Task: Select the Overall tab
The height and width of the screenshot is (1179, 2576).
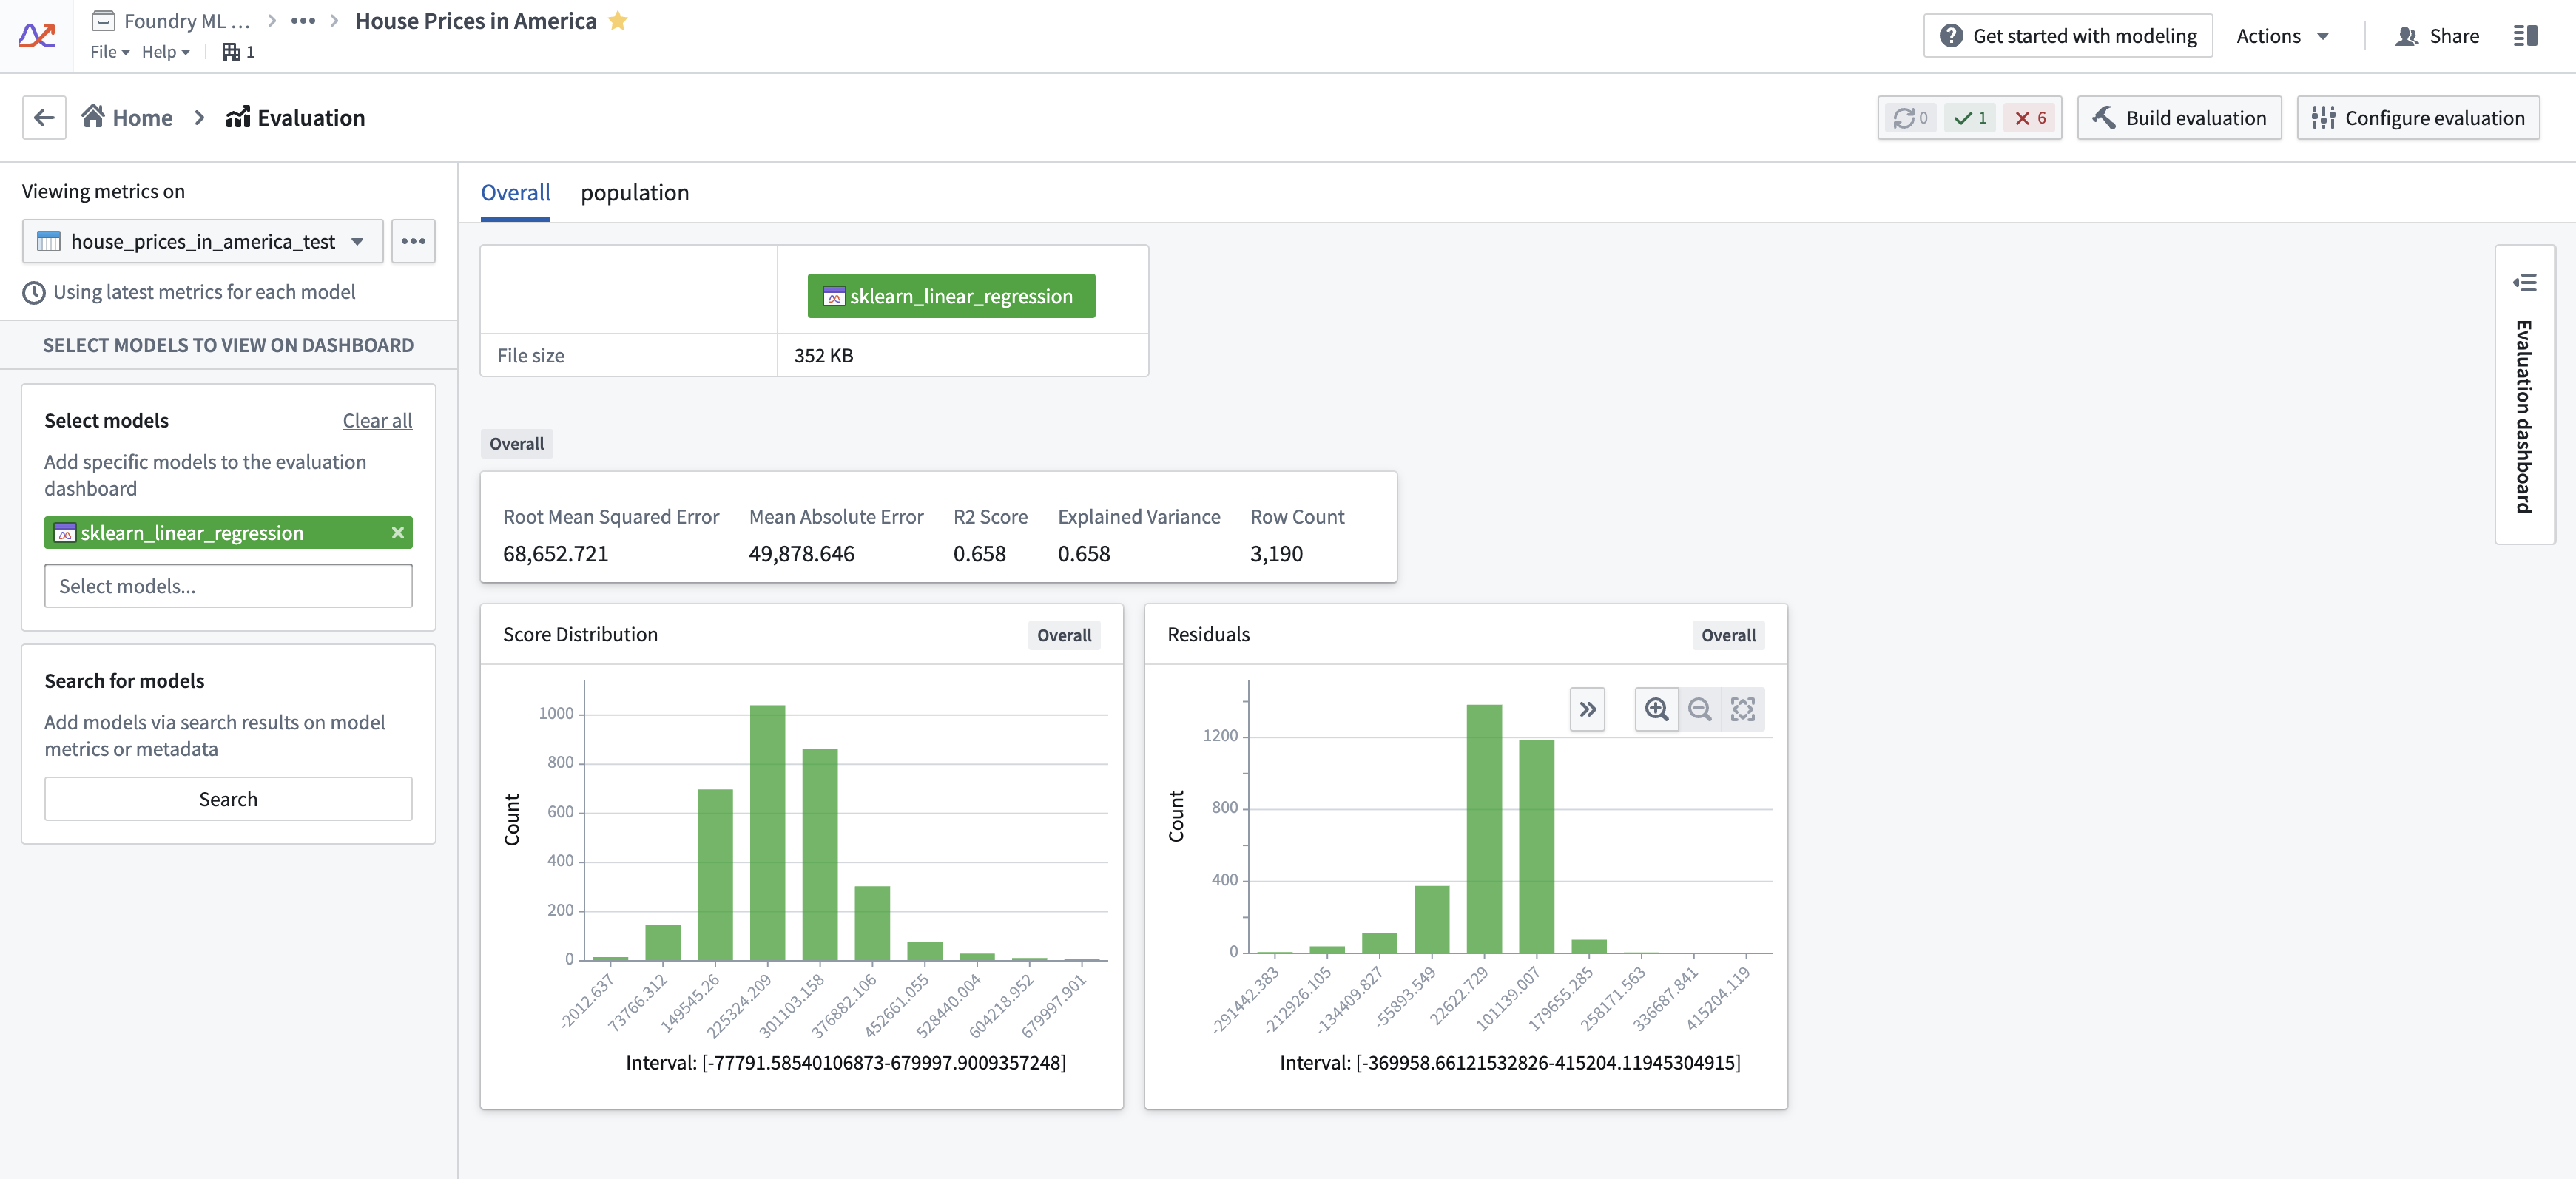Action: click(515, 192)
